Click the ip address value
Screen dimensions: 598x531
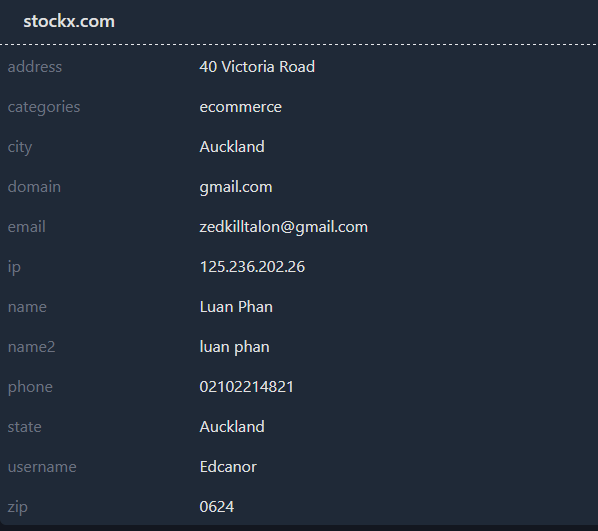point(252,267)
